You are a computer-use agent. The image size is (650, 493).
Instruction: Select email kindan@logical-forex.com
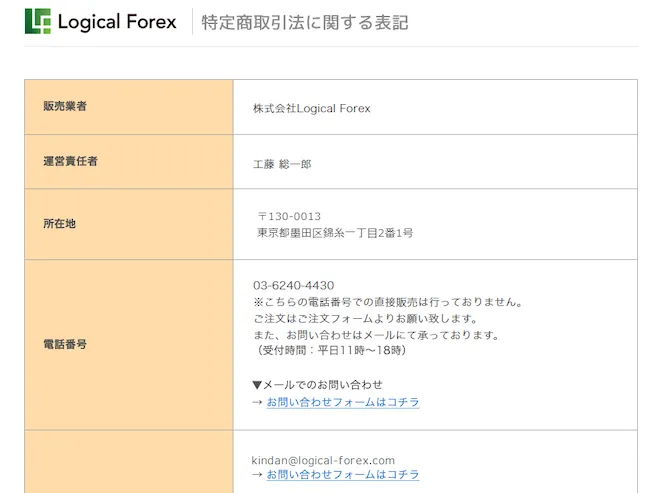pyautogui.click(x=323, y=461)
